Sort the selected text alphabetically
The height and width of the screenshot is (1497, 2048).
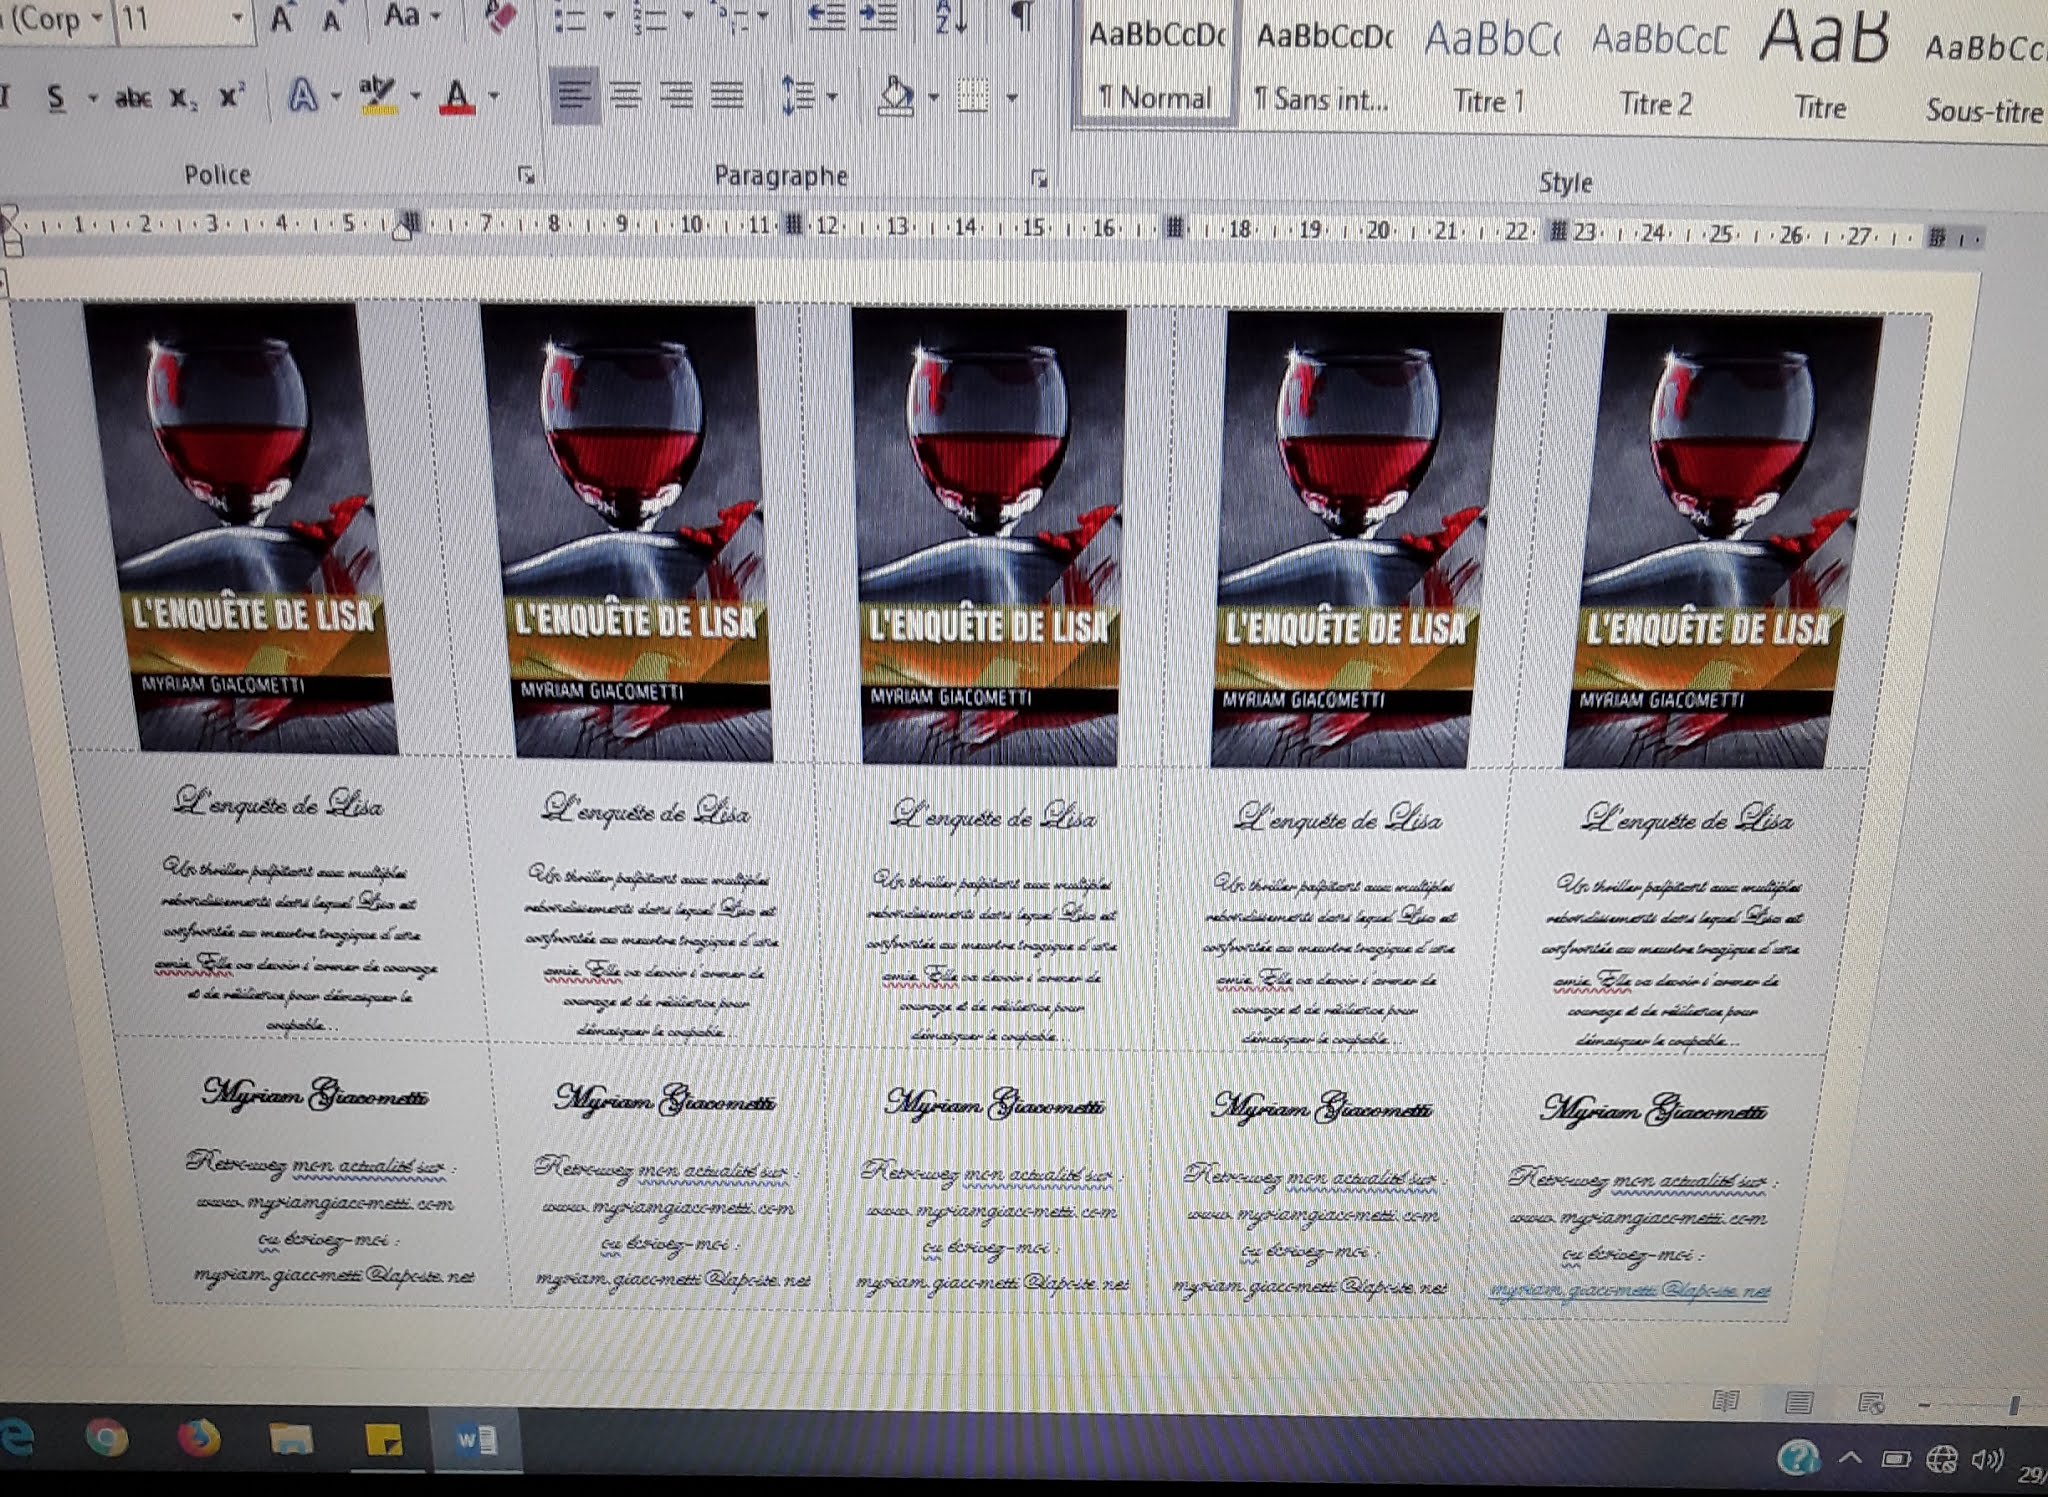[950, 17]
